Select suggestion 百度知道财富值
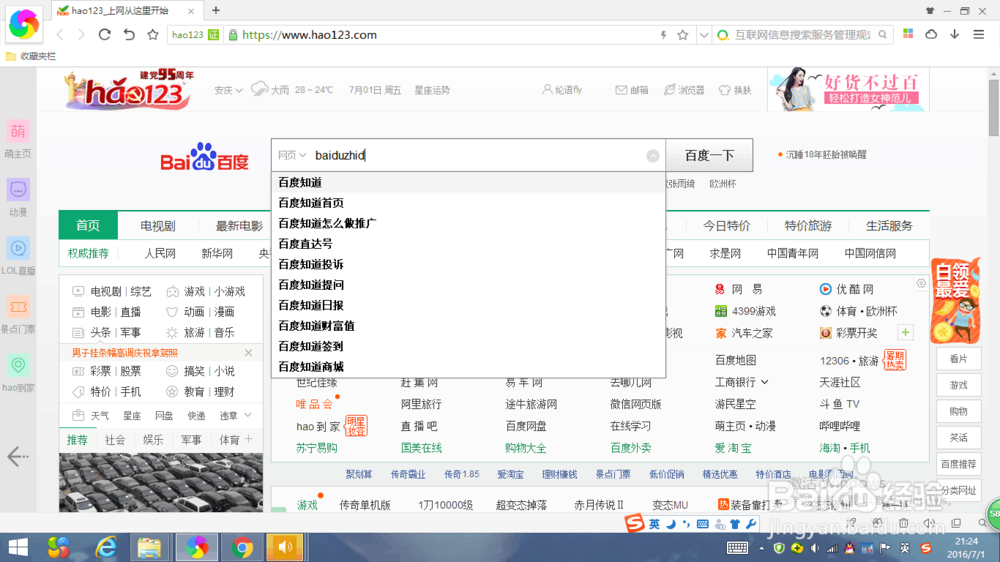The height and width of the screenshot is (562, 1000). 469,325
